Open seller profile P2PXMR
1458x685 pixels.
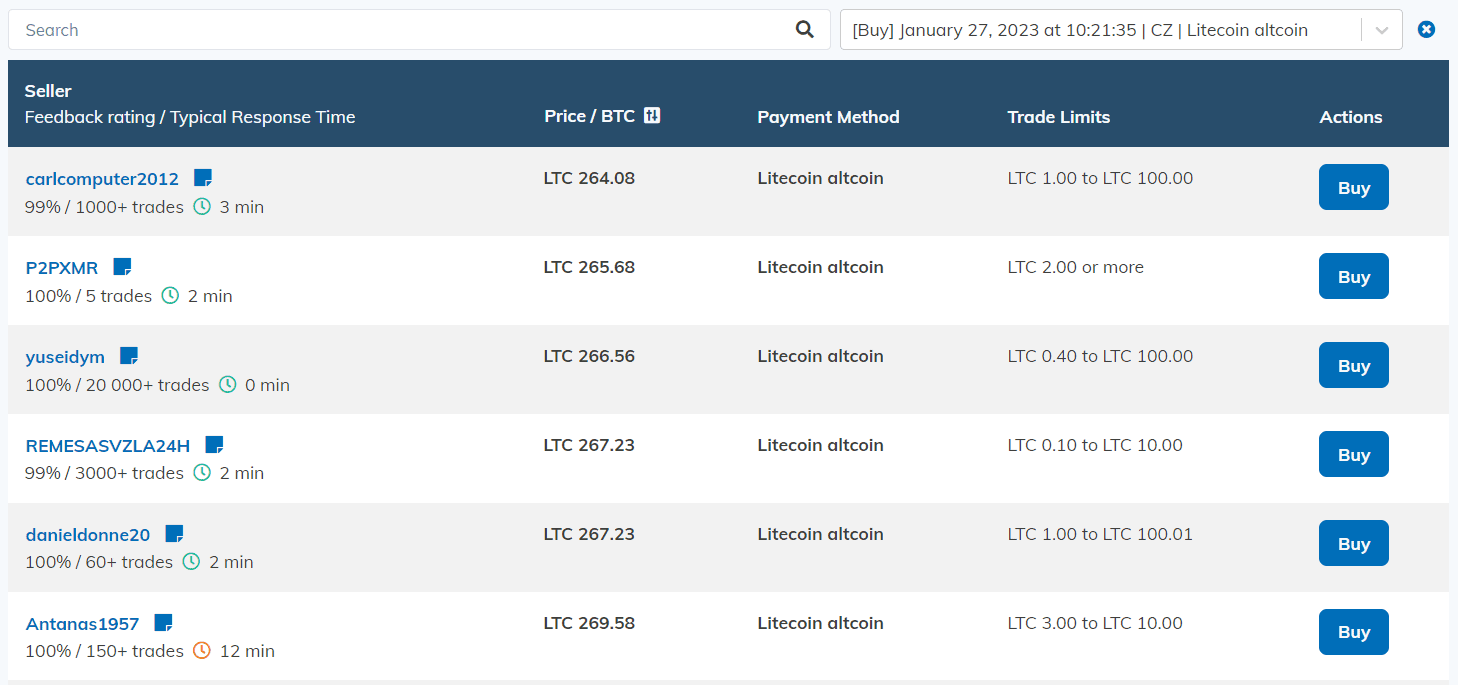click(x=62, y=268)
